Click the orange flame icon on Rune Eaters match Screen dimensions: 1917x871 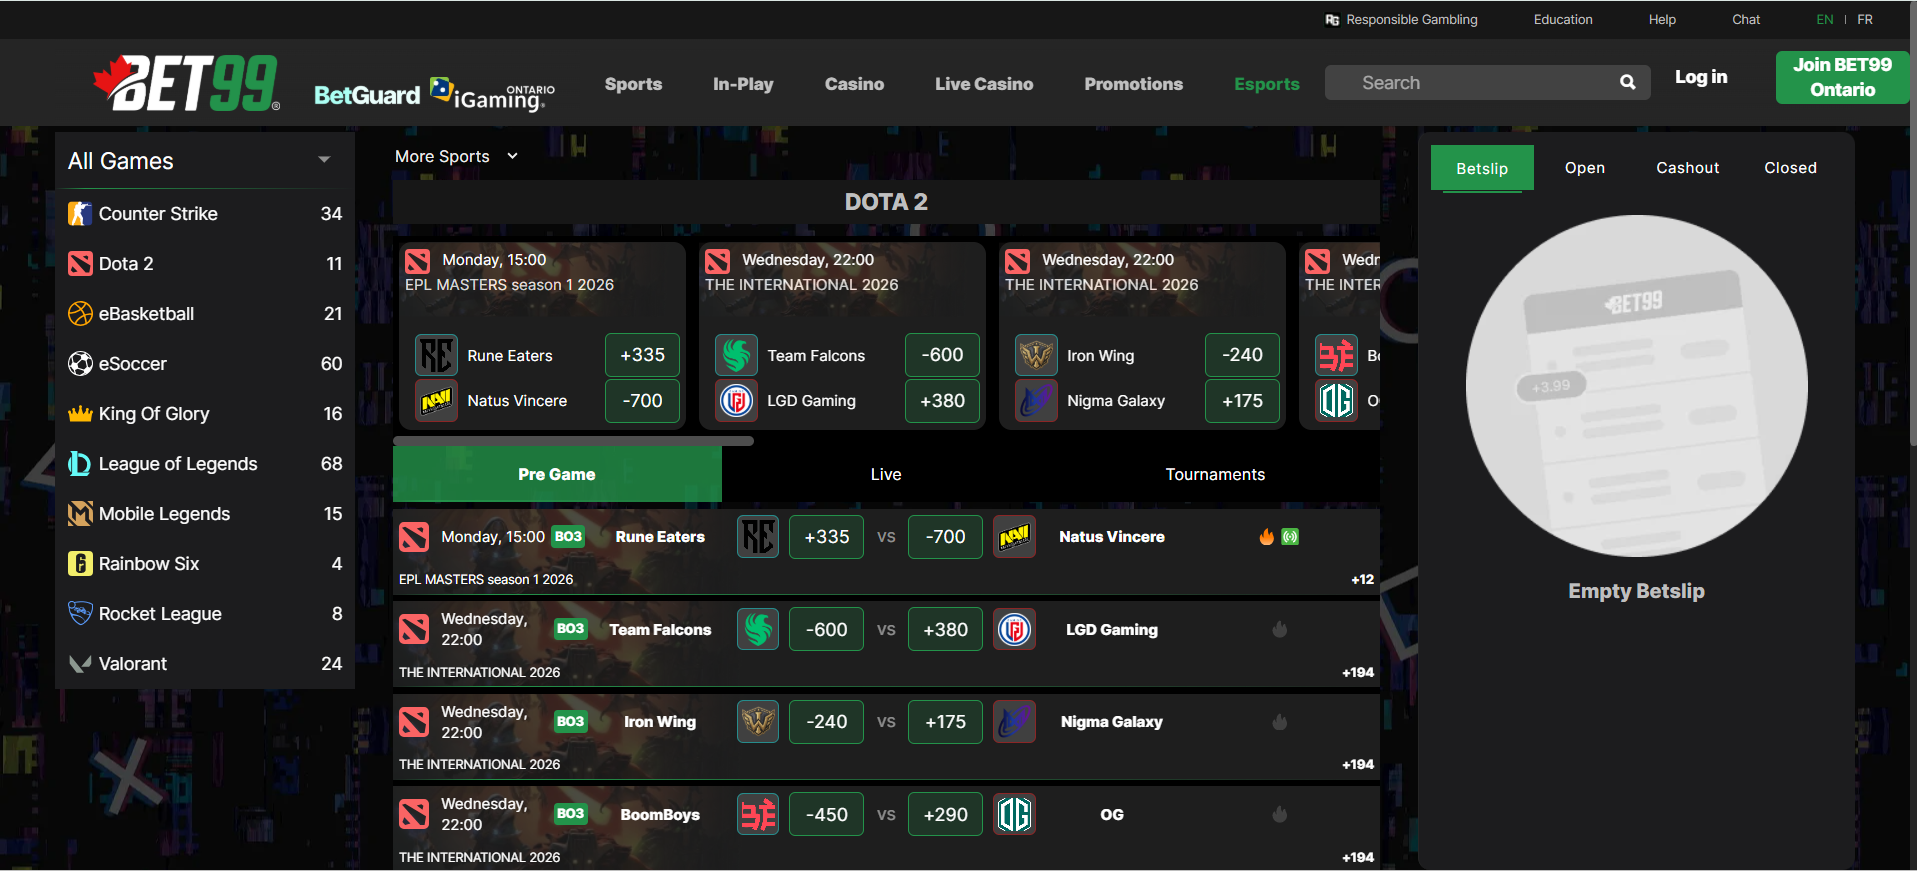(1267, 537)
